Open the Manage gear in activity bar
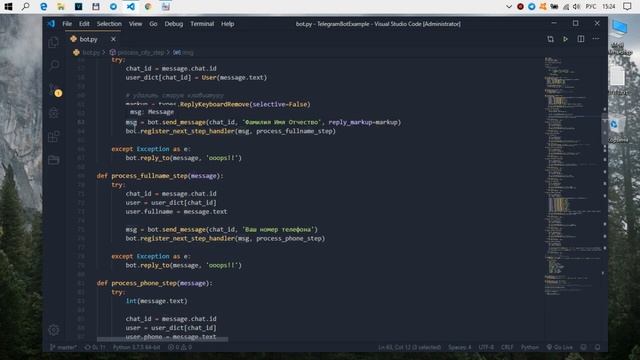Viewport: 640px width, 360px height. coord(53,330)
